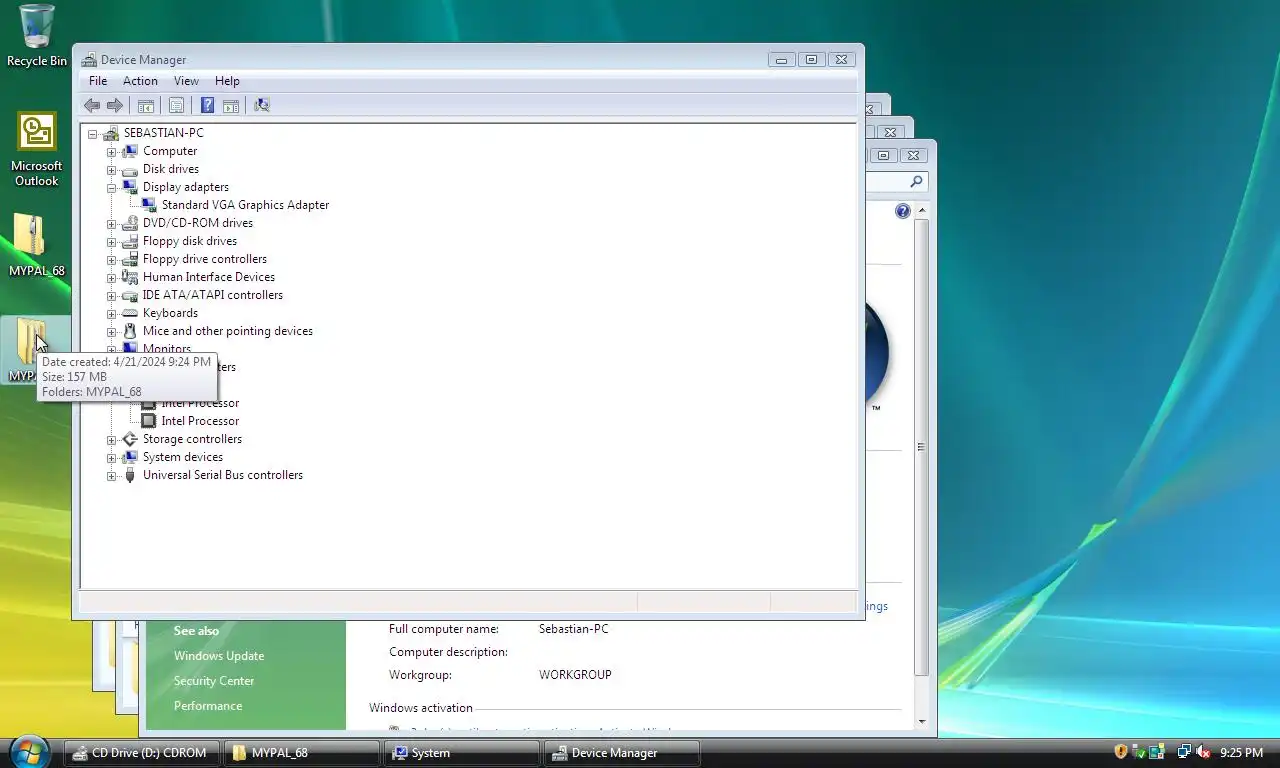
Task: Click the Storage controllers category icon
Action: pyautogui.click(x=130, y=439)
